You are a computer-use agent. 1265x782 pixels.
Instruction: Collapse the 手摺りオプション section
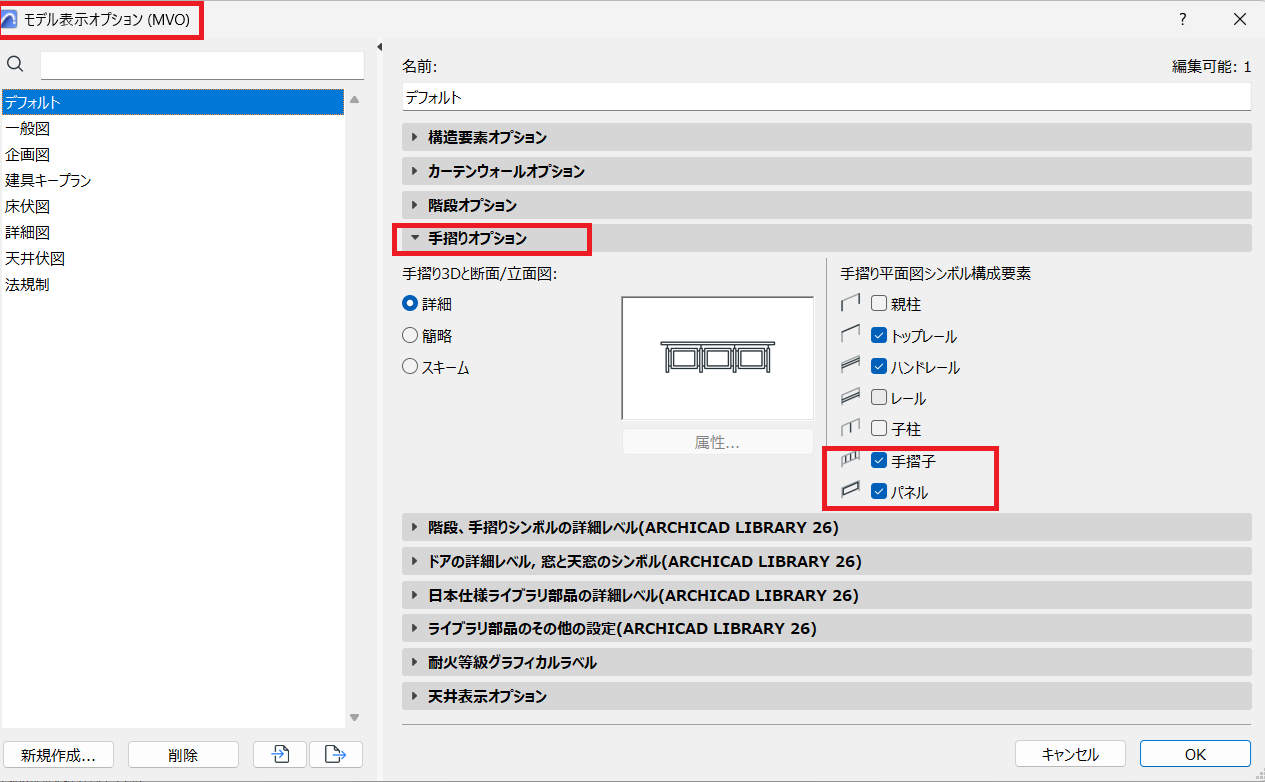click(826, 238)
